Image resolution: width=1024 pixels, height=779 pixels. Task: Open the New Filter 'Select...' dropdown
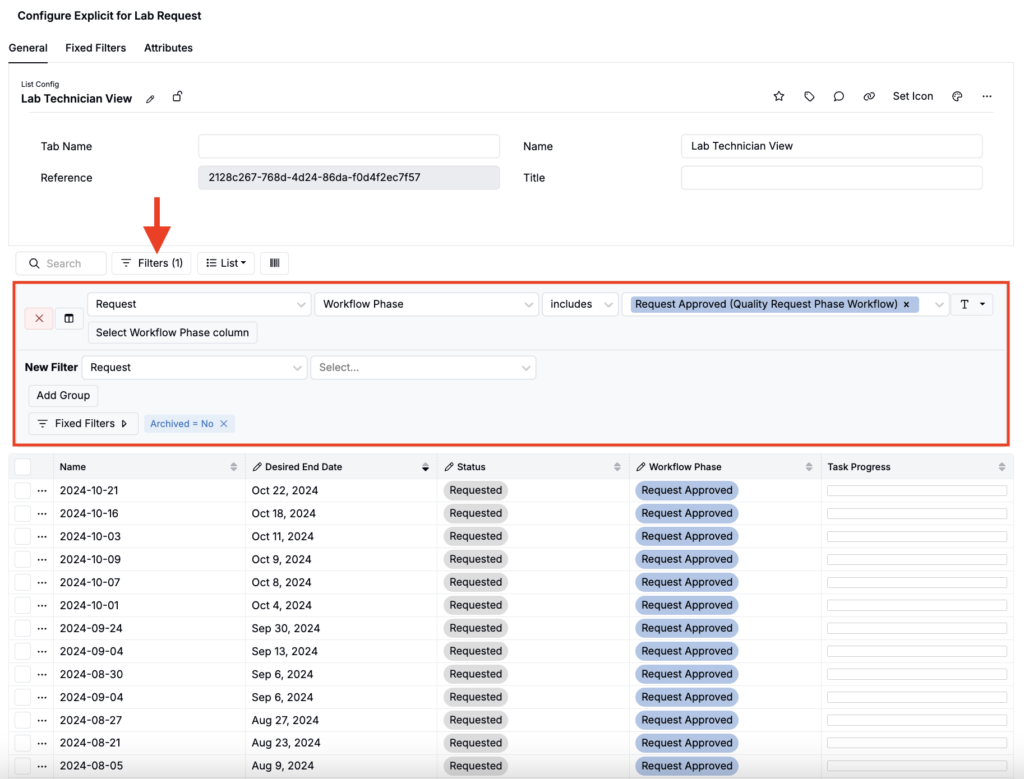pos(423,367)
